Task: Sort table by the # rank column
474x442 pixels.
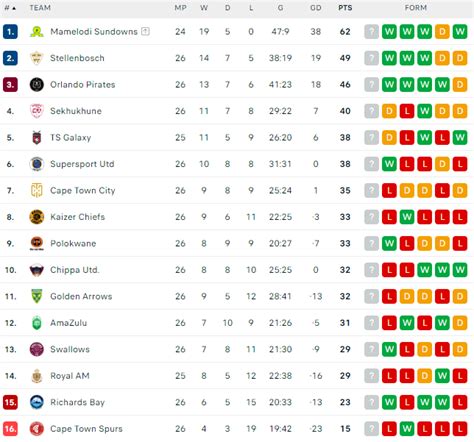Action: point(10,8)
